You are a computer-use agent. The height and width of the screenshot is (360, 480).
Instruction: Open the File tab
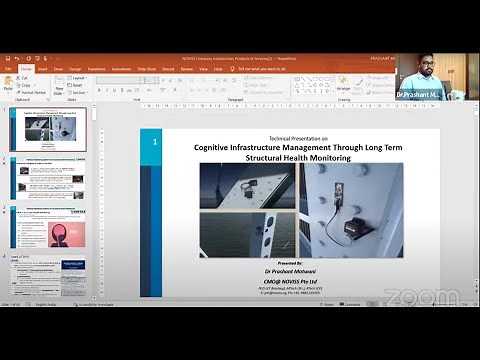coord(8,69)
